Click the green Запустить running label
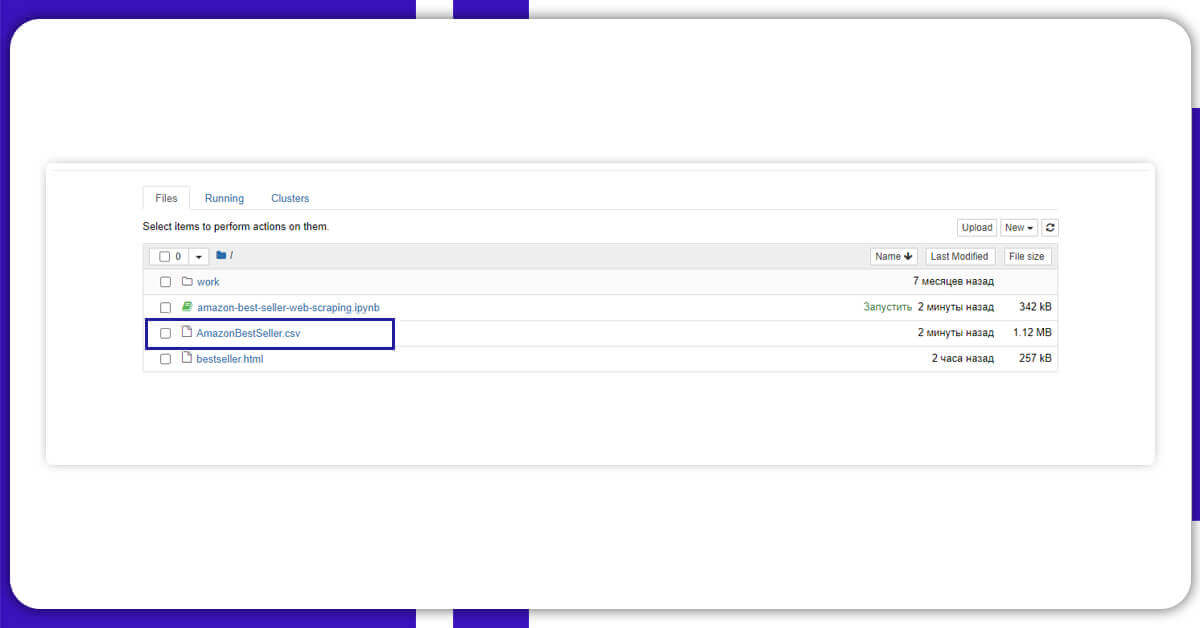The image size is (1200, 628). (888, 307)
